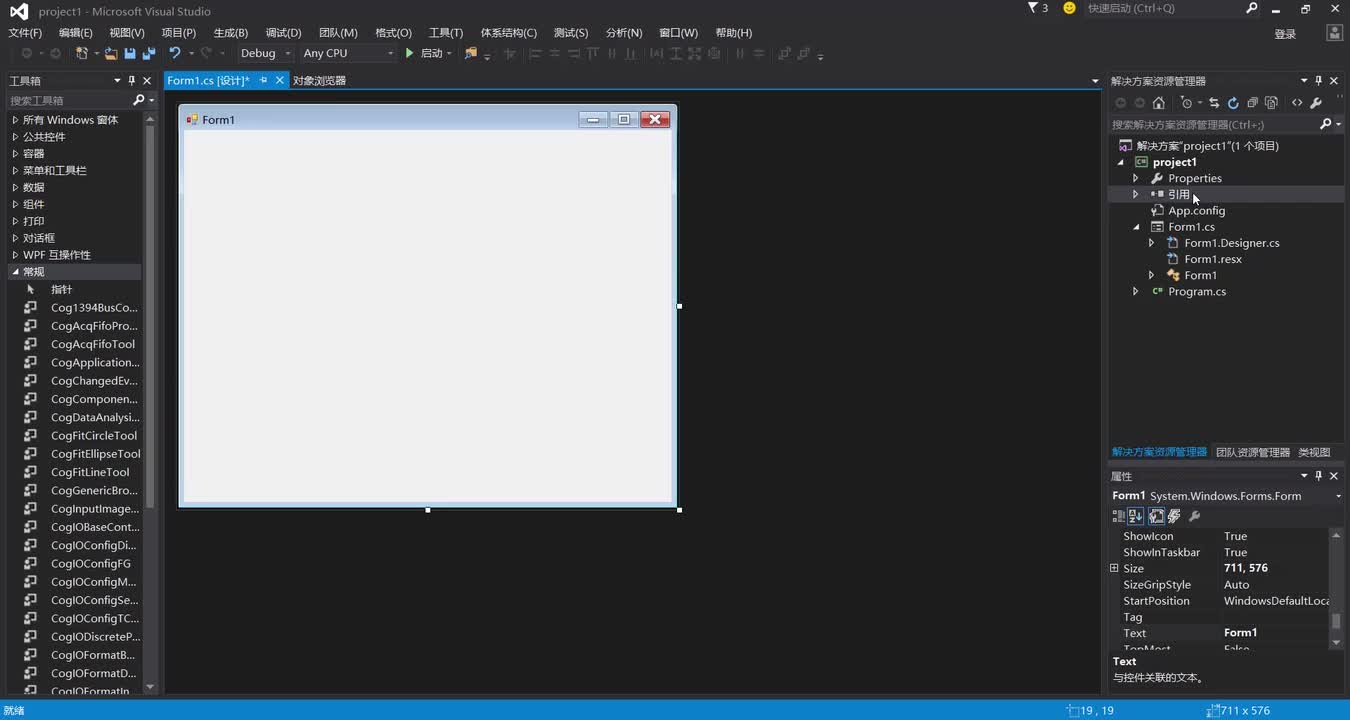Click the 搜索工具箱 search field
This screenshot has width=1350, height=720.
pos(68,100)
